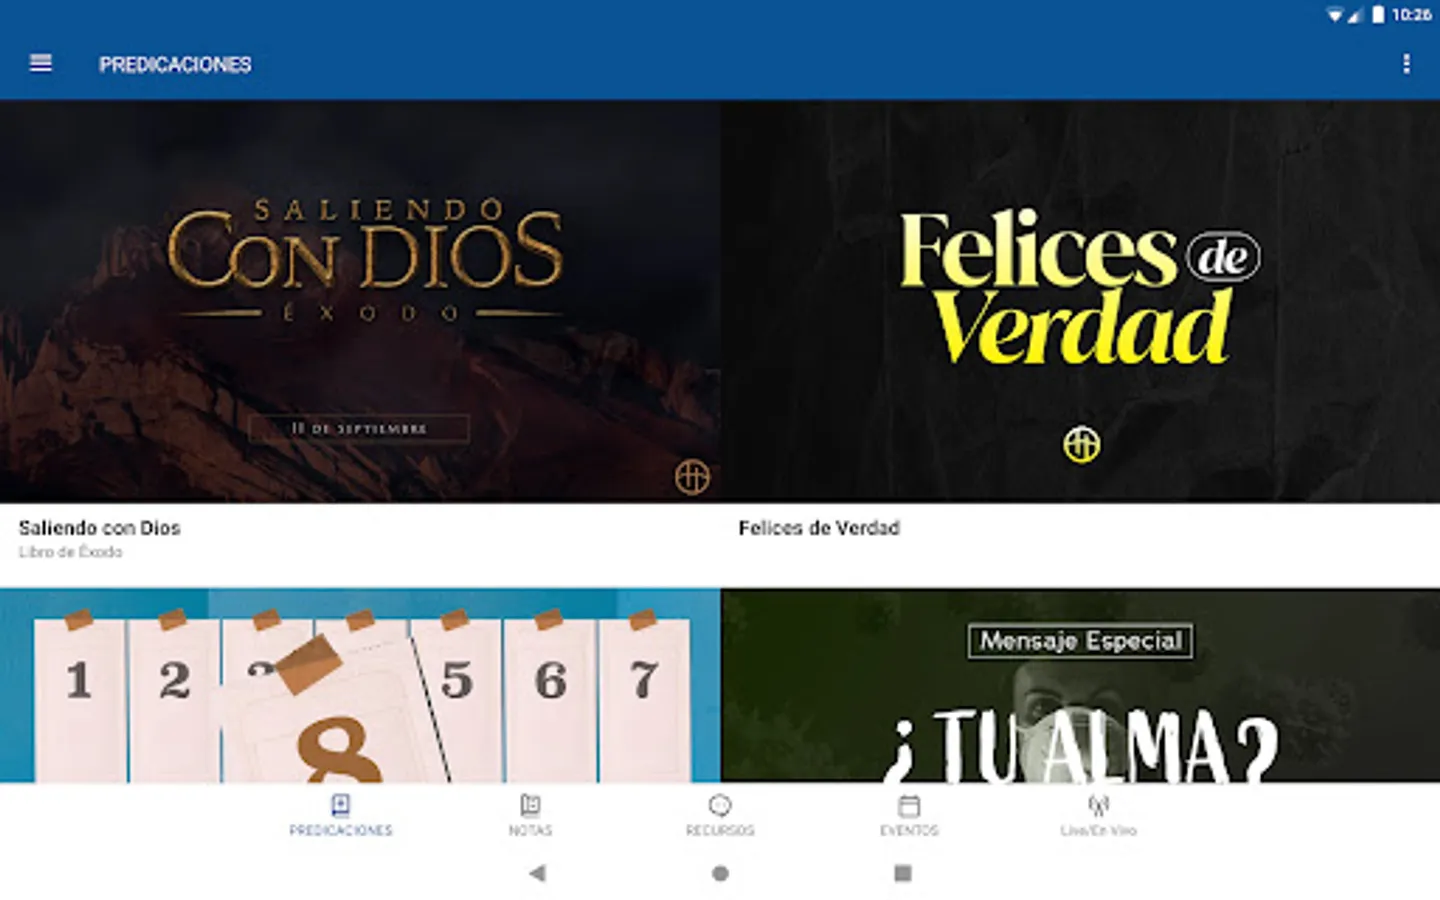Image resolution: width=1440 pixels, height=900 pixels.
Task: Open the numbered calendar pages series thumbnail
Action: click(360, 685)
